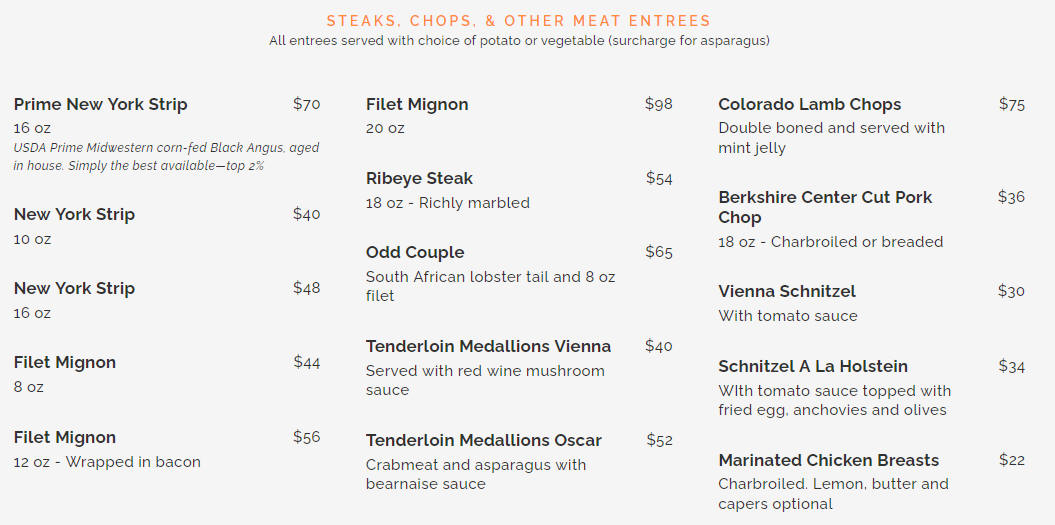Click the asparagus surcharge subtitle text

tap(519, 40)
